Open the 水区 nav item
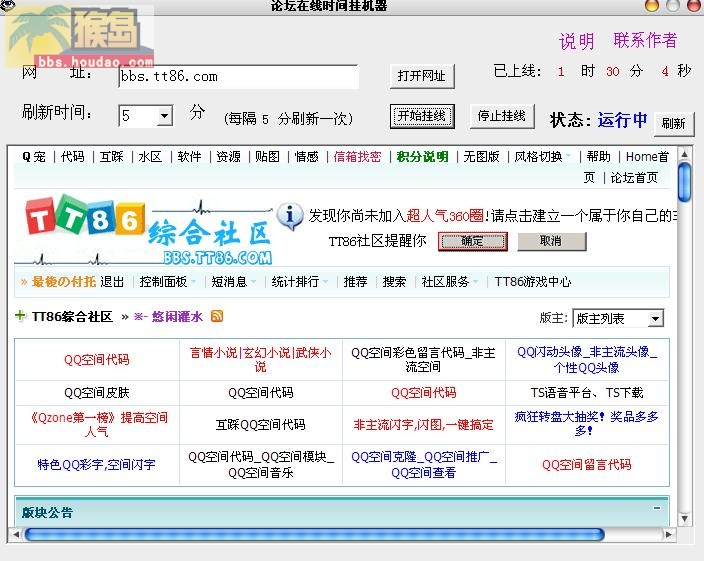This screenshot has height=561, width=704. click(150, 157)
